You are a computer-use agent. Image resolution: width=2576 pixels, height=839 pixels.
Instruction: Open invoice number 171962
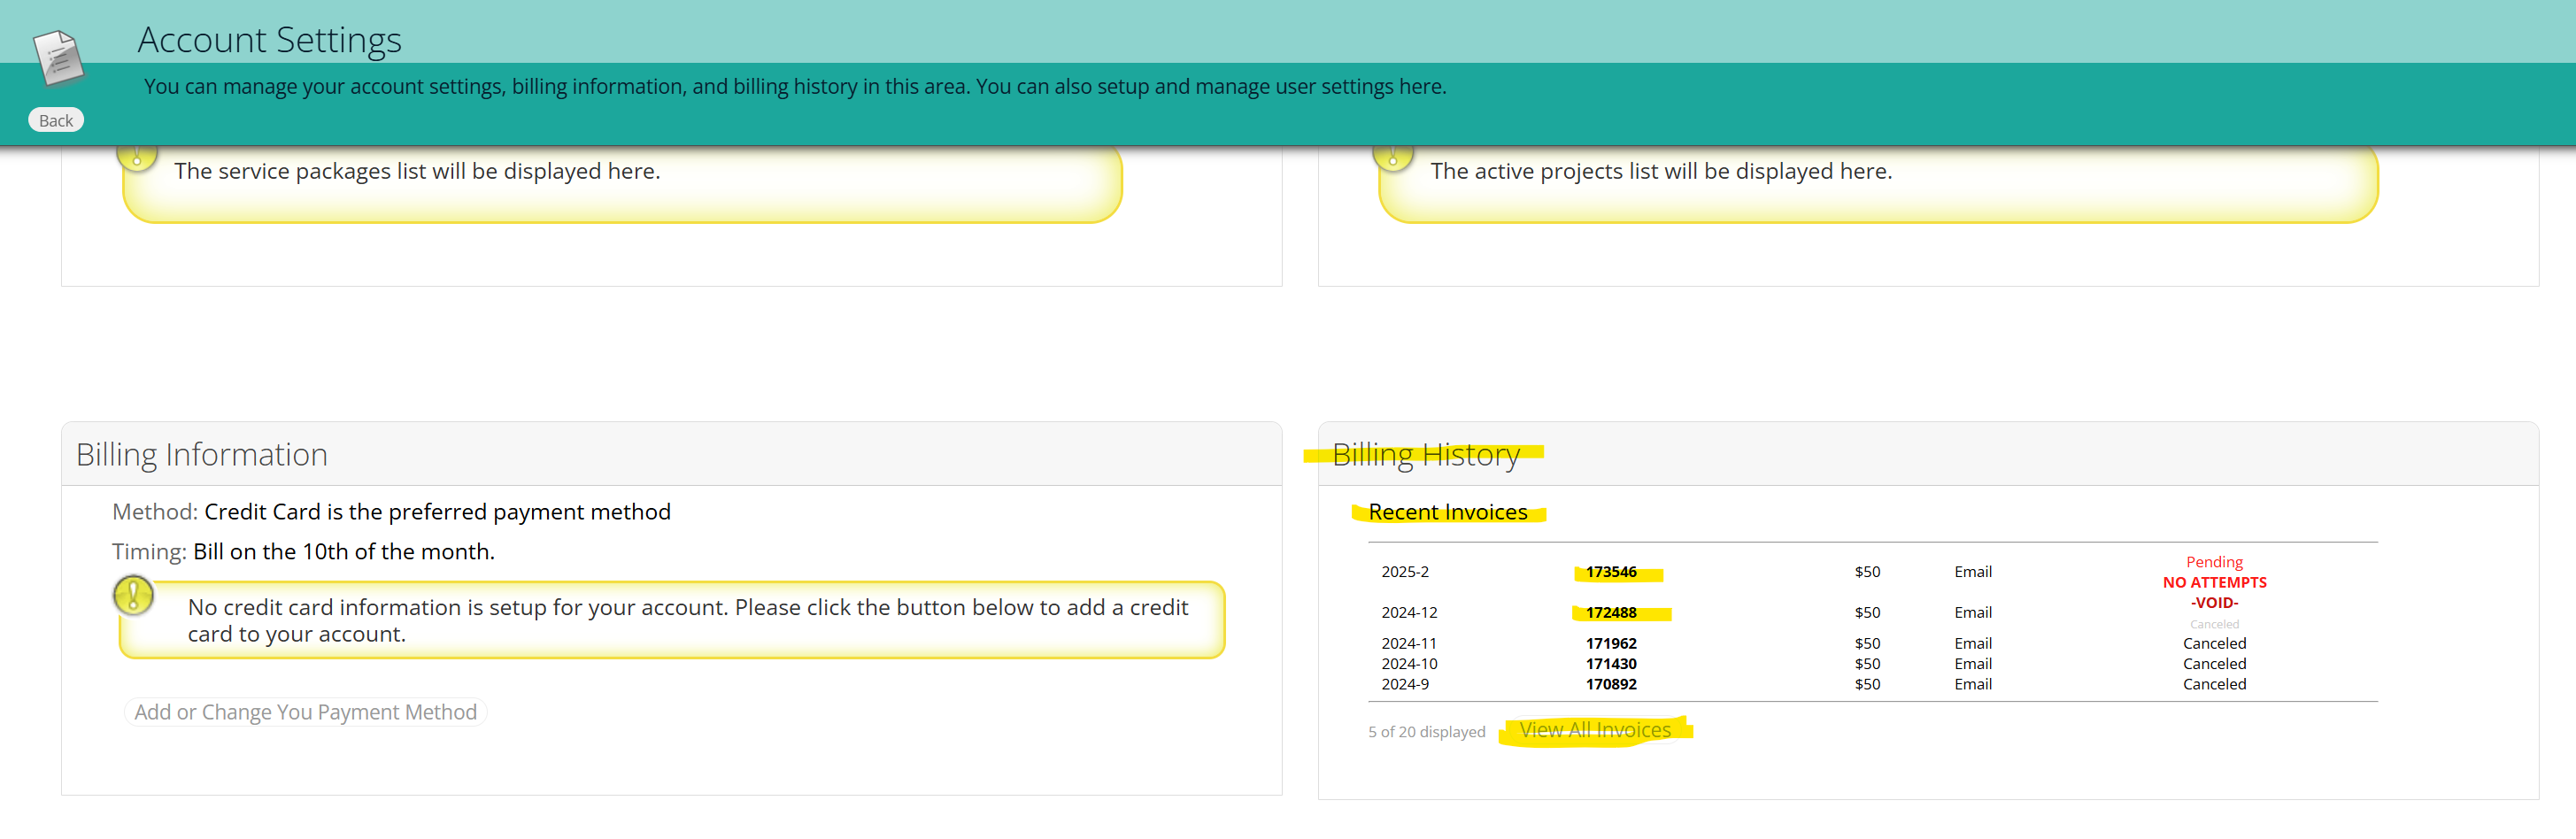pyautogui.click(x=1611, y=643)
